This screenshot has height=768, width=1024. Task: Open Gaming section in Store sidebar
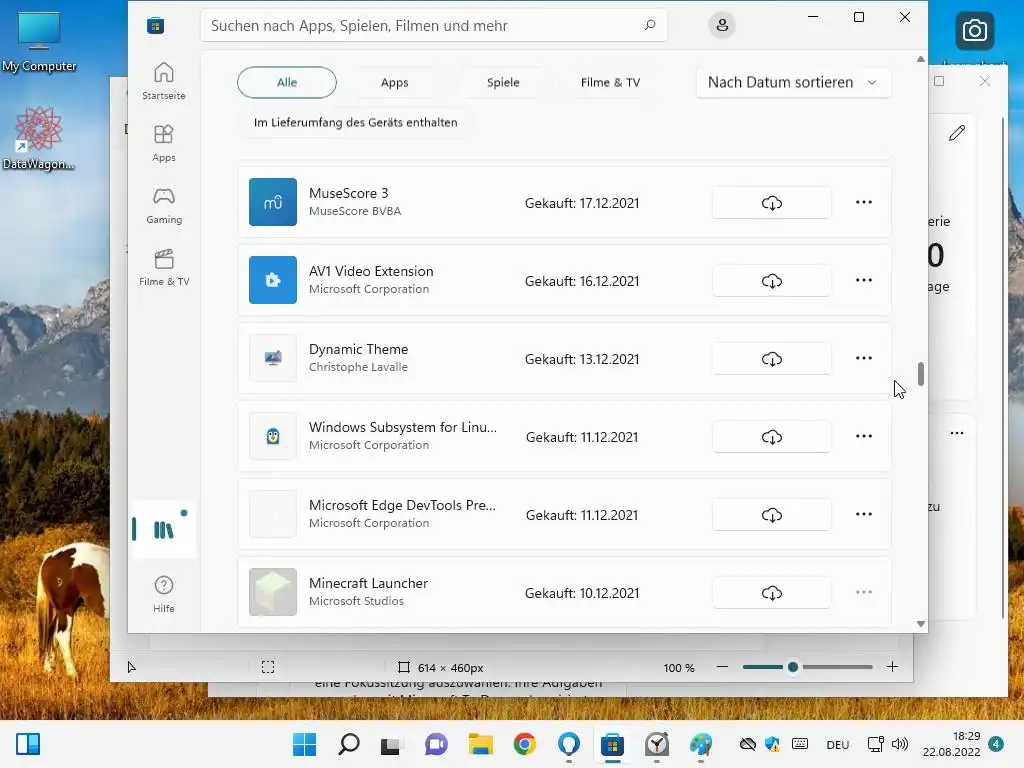coord(163,205)
